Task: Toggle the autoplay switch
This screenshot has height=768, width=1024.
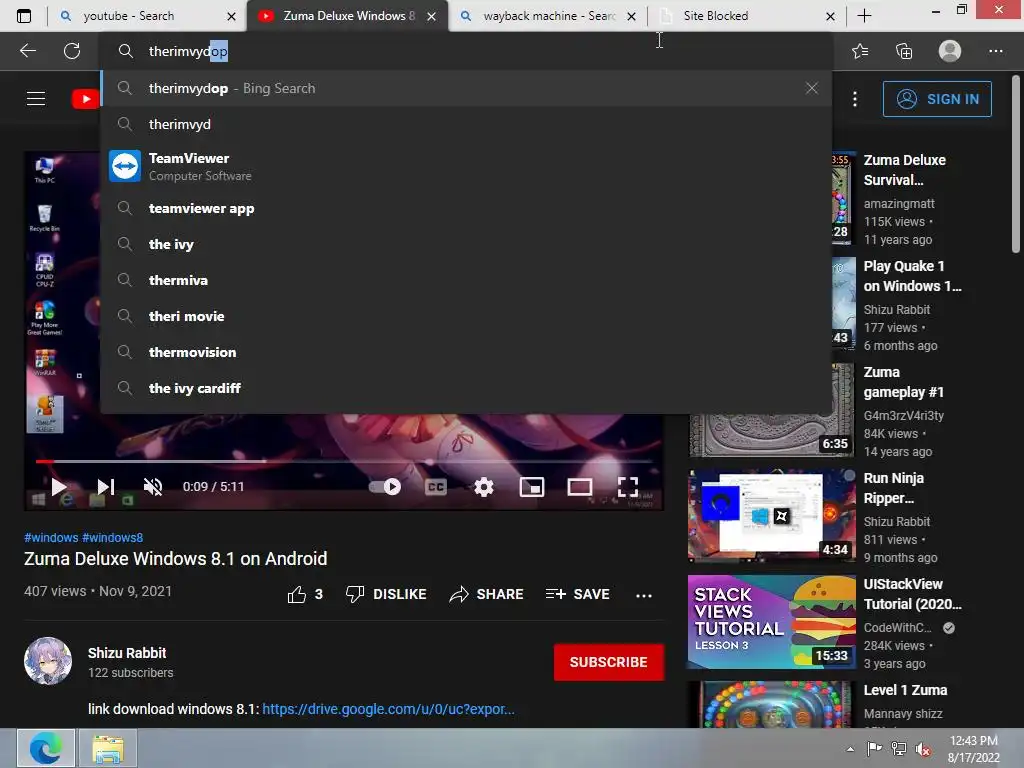Action: [x=385, y=487]
